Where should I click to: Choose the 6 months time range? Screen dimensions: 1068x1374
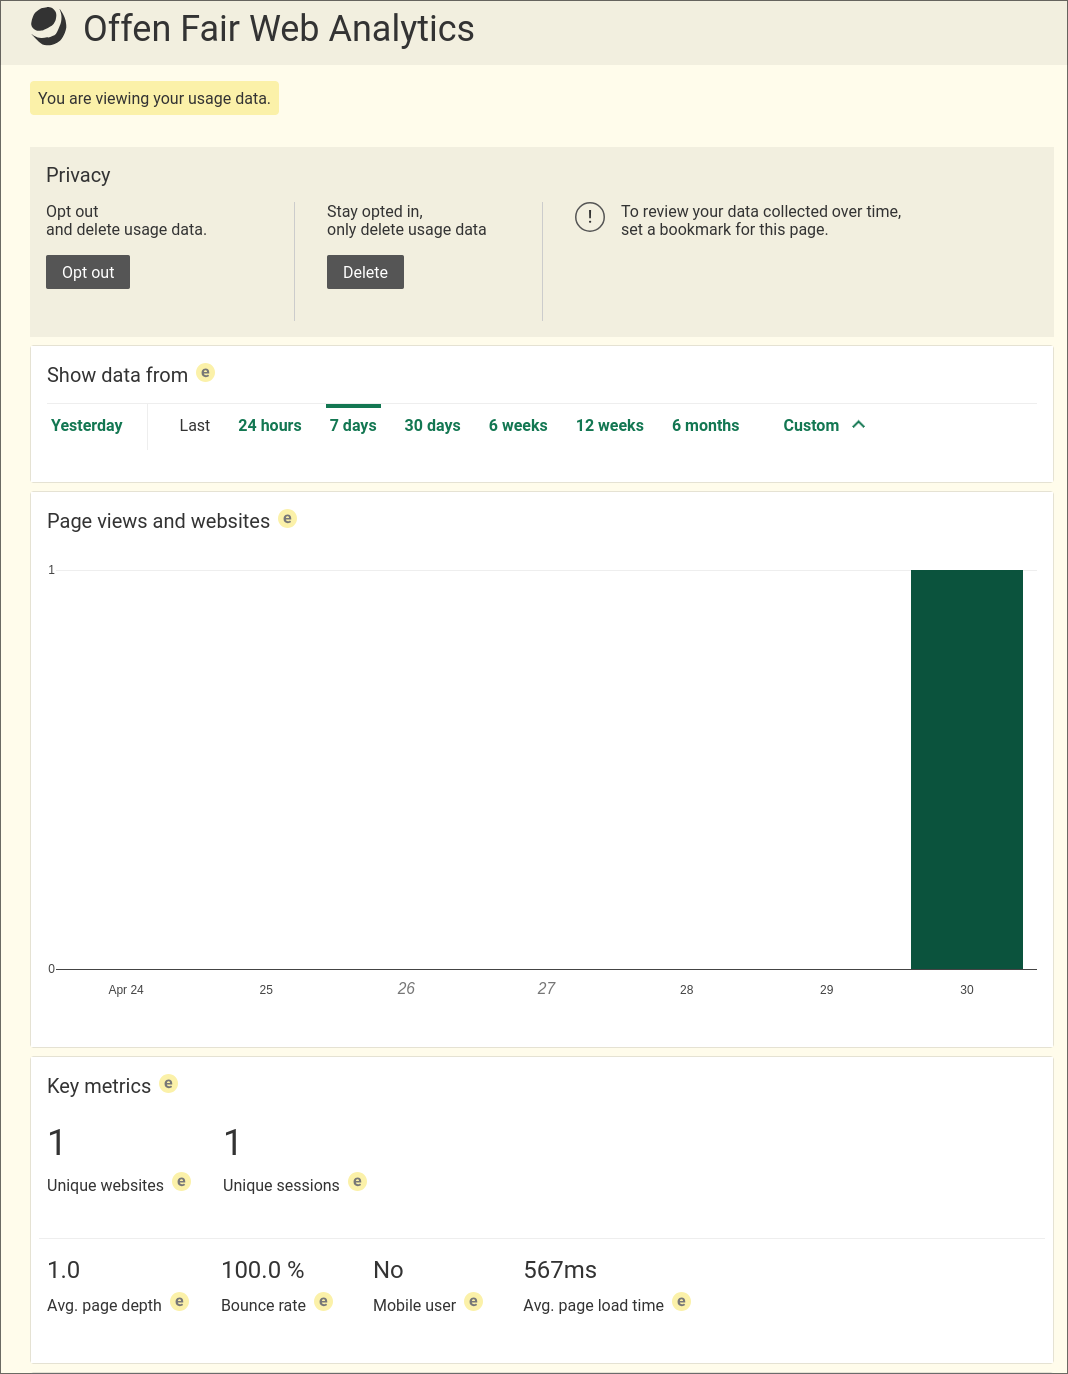click(706, 426)
